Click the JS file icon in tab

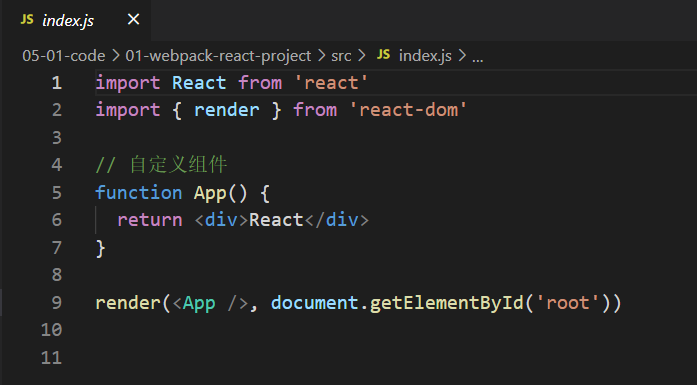[27, 20]
